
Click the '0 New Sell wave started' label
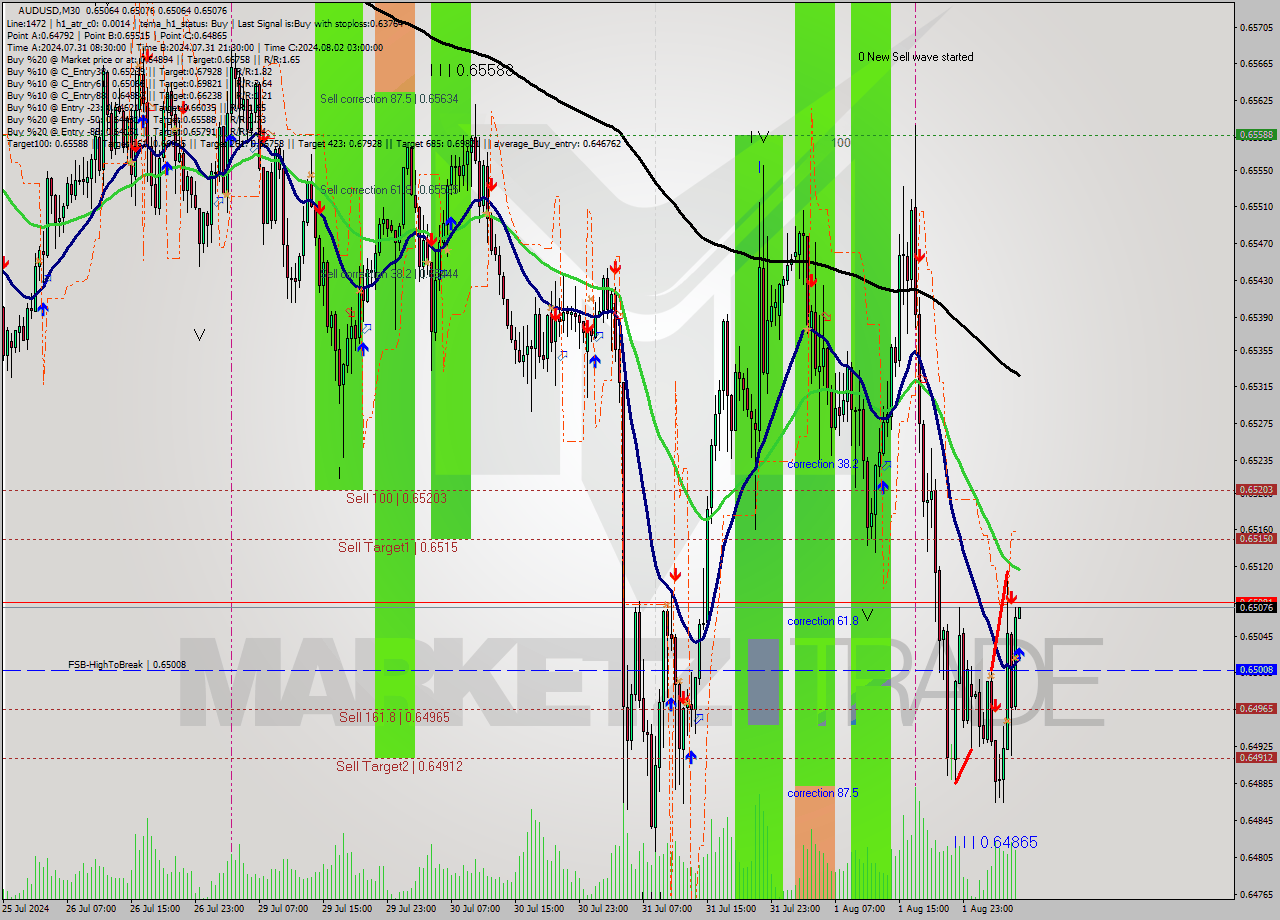[x=915, y=57]
